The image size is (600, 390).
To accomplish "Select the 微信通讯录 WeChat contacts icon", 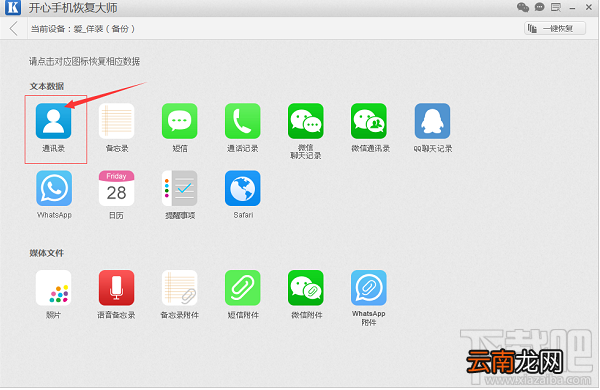I will point(369,121).
